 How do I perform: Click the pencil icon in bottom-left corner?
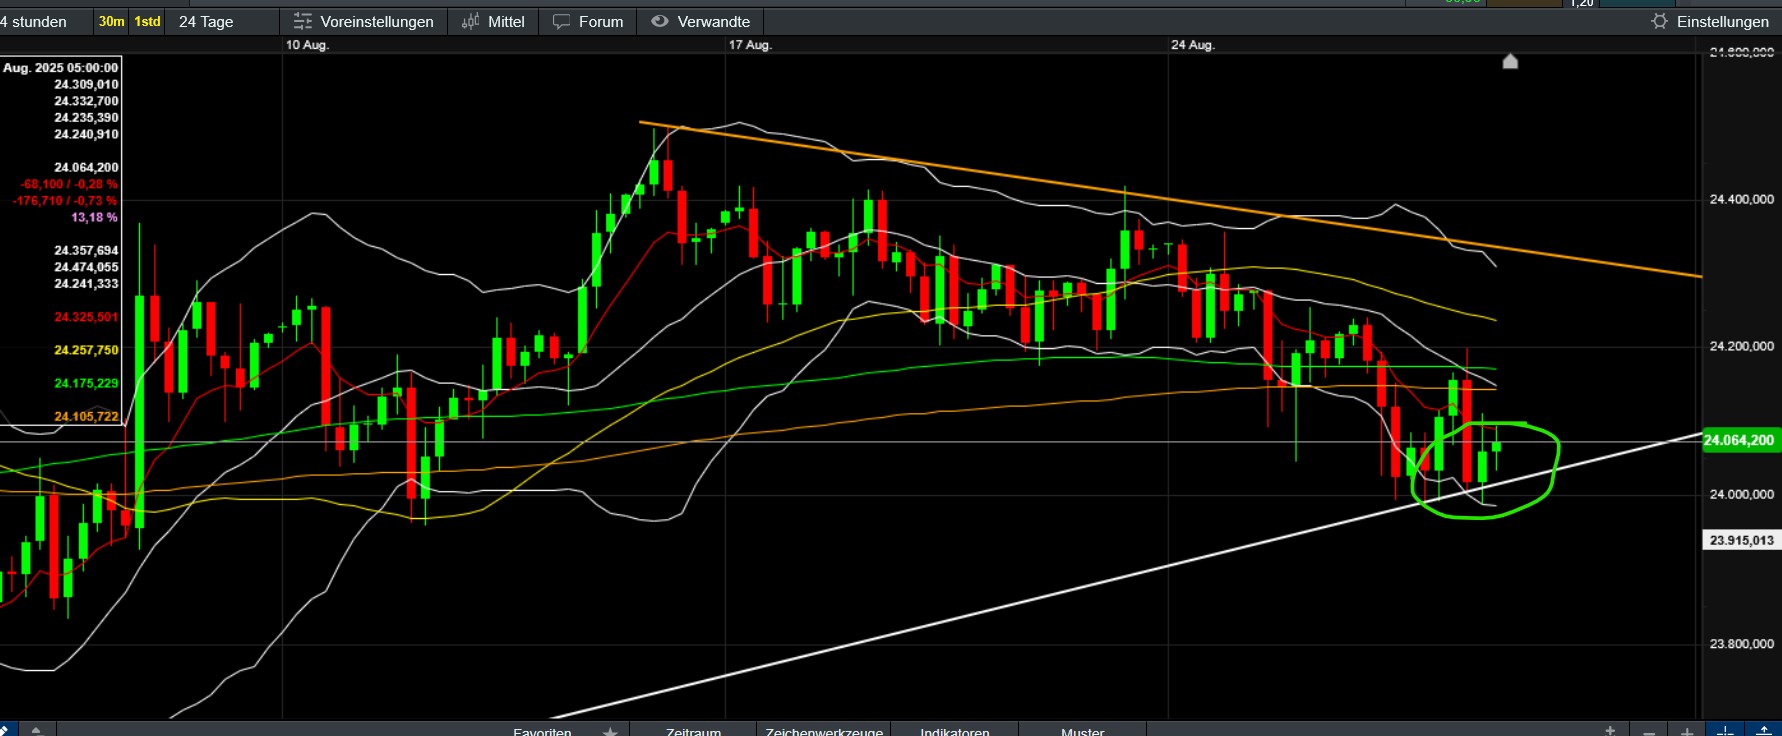(x=5, y=730)
